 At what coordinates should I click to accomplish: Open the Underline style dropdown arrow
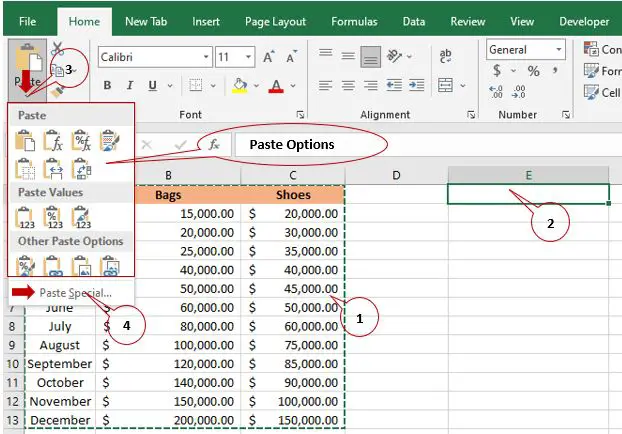pos(170,86)
